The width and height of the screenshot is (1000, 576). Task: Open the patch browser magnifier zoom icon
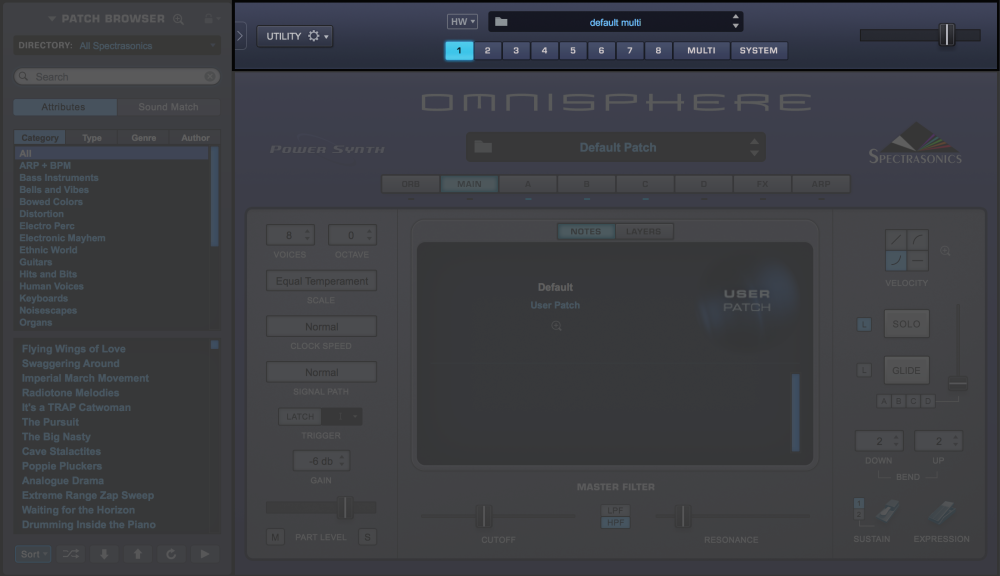coord(179,19)
